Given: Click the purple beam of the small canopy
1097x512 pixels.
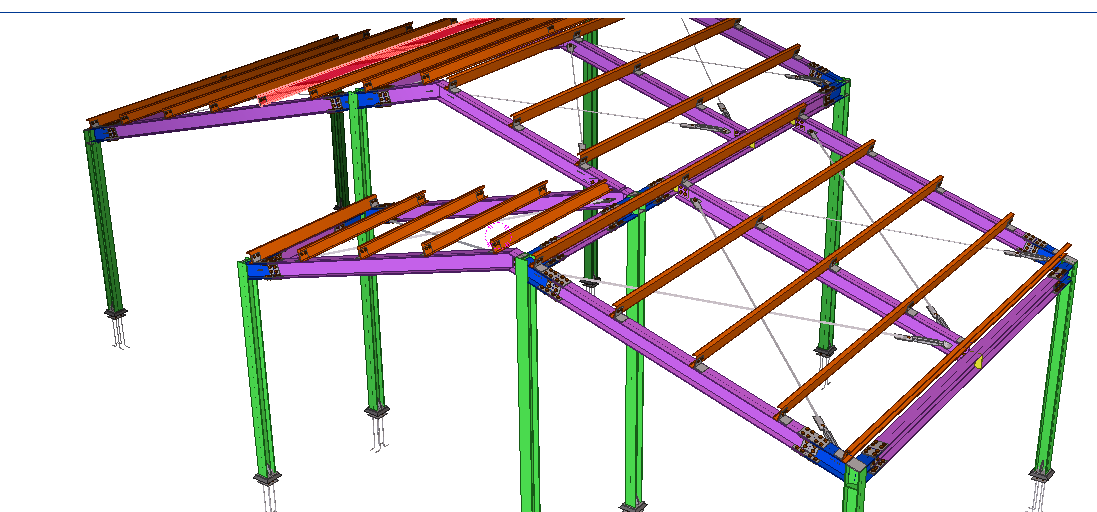Looking at the screenshot, I should click(390, 264).
